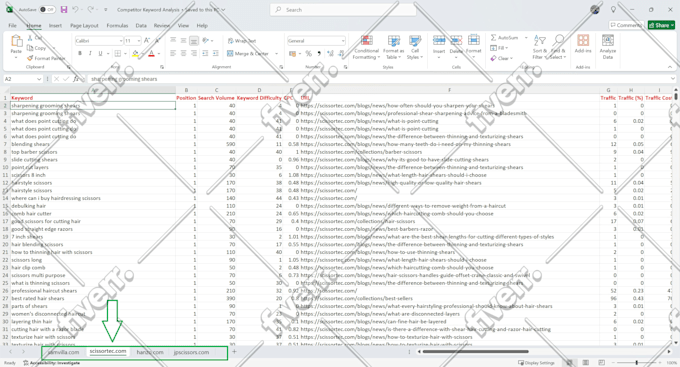
Task: Switch to the Formulas tab
Action: pos(117,26)
